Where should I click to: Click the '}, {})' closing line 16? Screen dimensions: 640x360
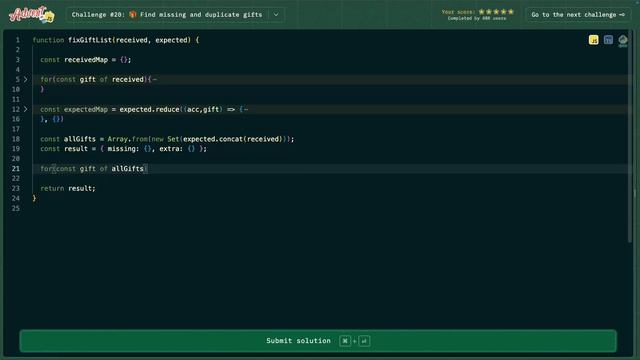tap(52, 119)
